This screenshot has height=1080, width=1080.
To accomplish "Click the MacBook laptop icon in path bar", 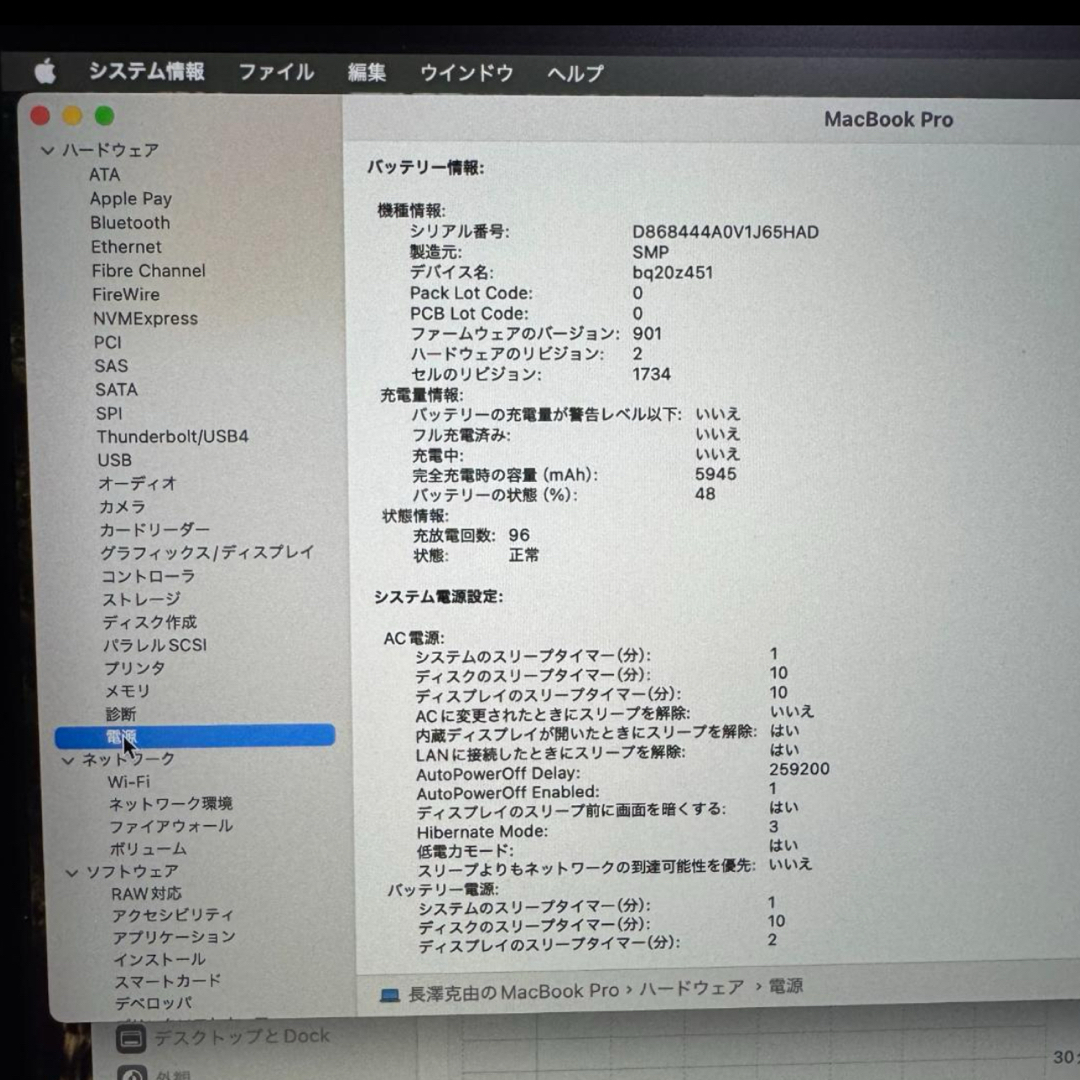I will coord(390,995).
